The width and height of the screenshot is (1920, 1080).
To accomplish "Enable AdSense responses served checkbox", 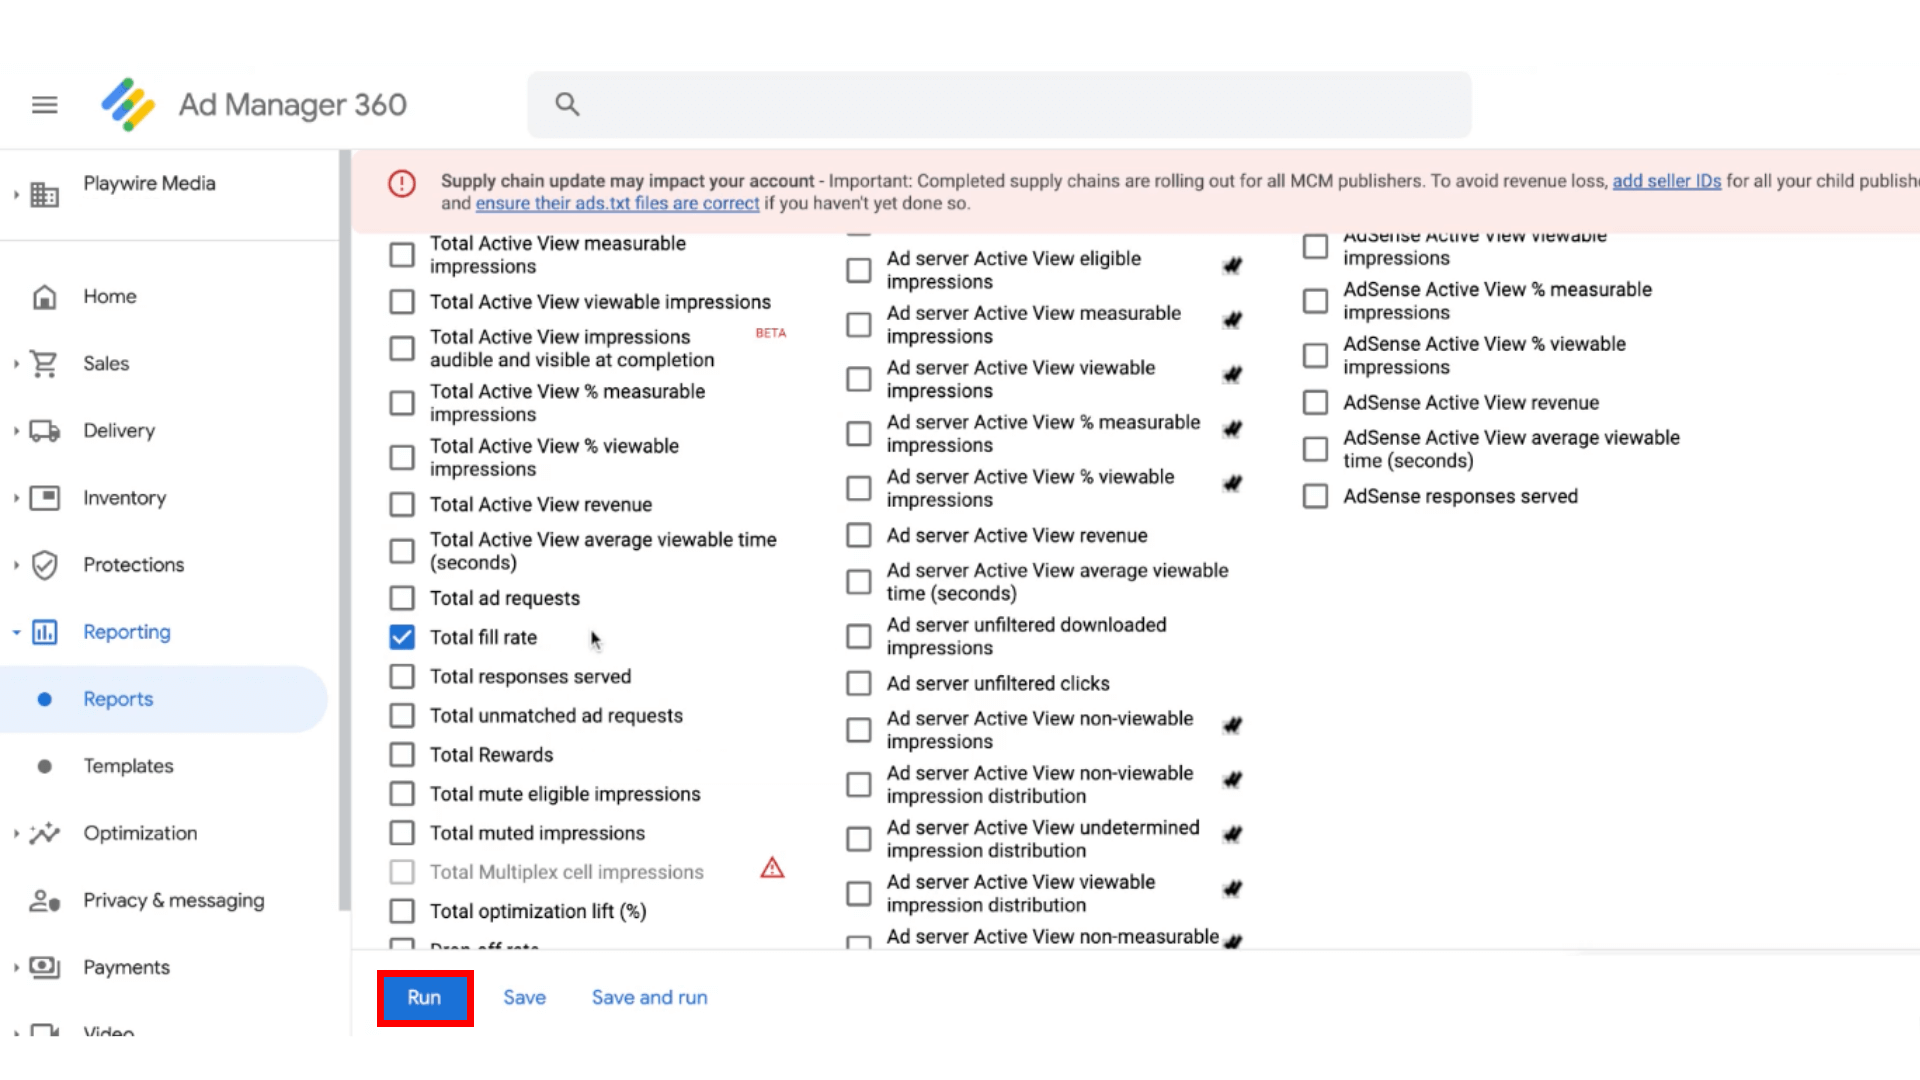I will coord(1315,497).
